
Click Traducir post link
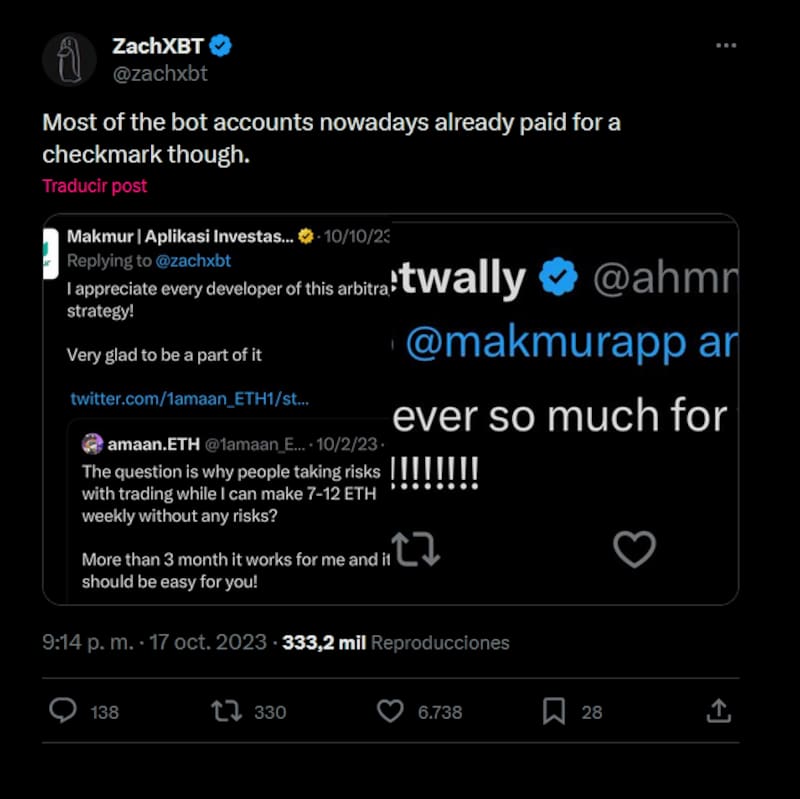pyautogui.click(x=94, y=186)
